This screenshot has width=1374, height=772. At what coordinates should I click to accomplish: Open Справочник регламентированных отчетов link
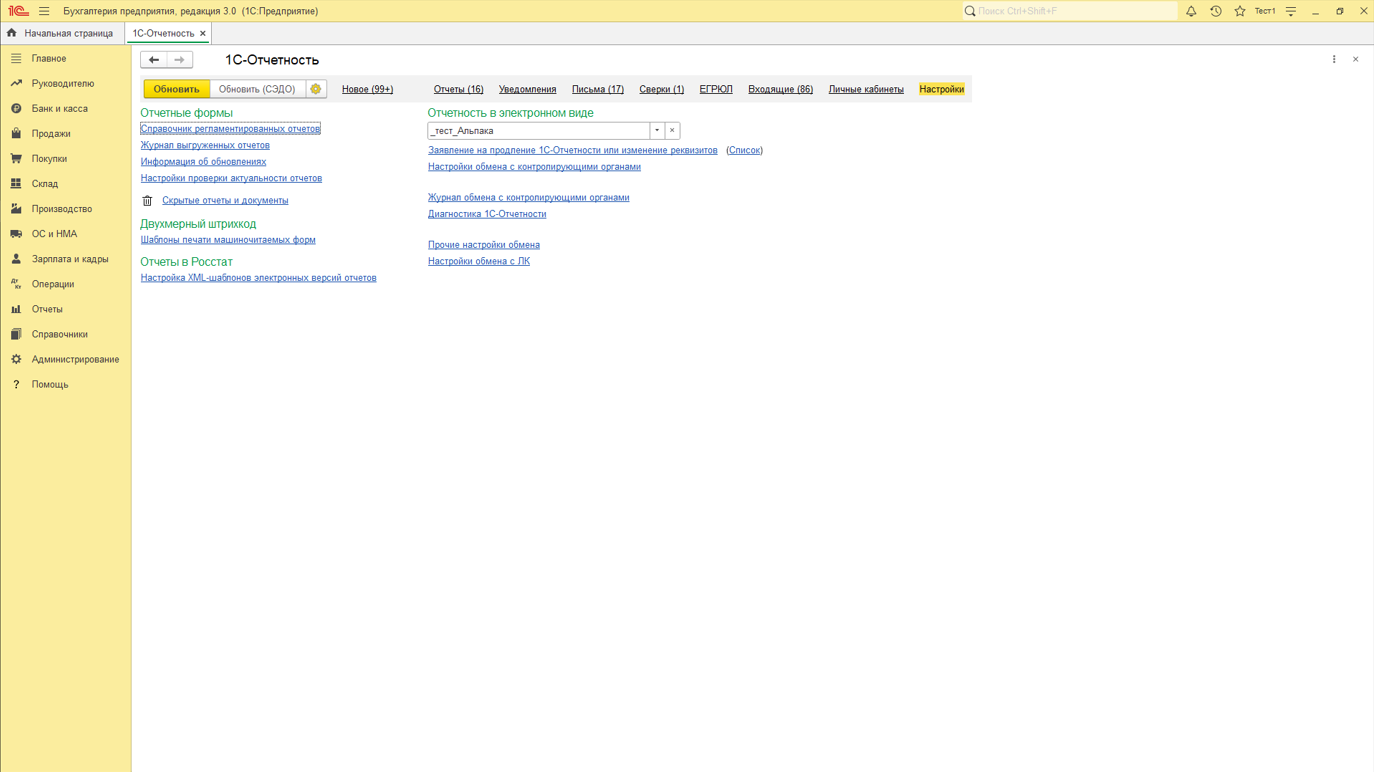pos(230,129)
